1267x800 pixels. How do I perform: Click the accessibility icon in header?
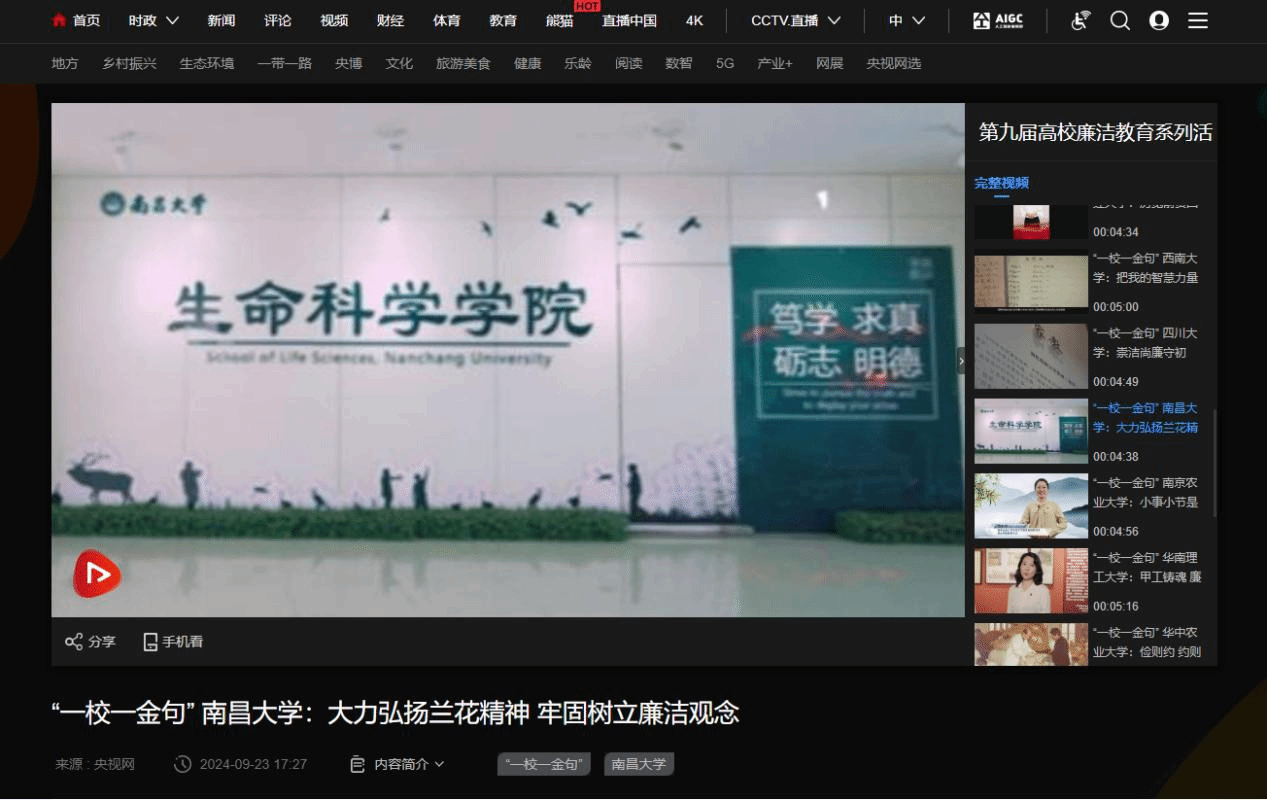(1080, 21)
